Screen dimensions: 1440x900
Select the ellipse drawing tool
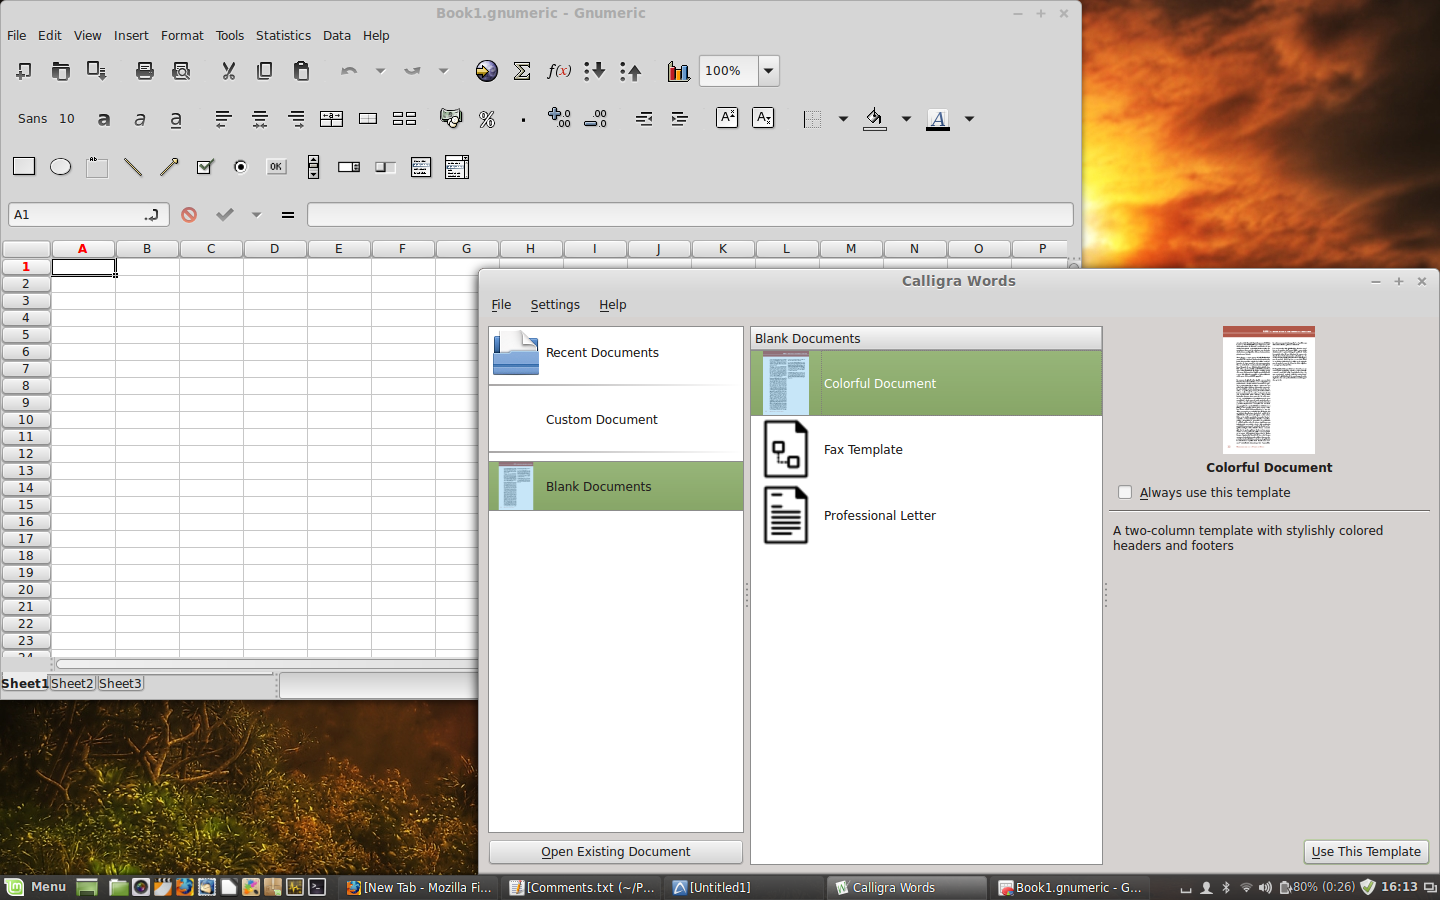(61, 167)
